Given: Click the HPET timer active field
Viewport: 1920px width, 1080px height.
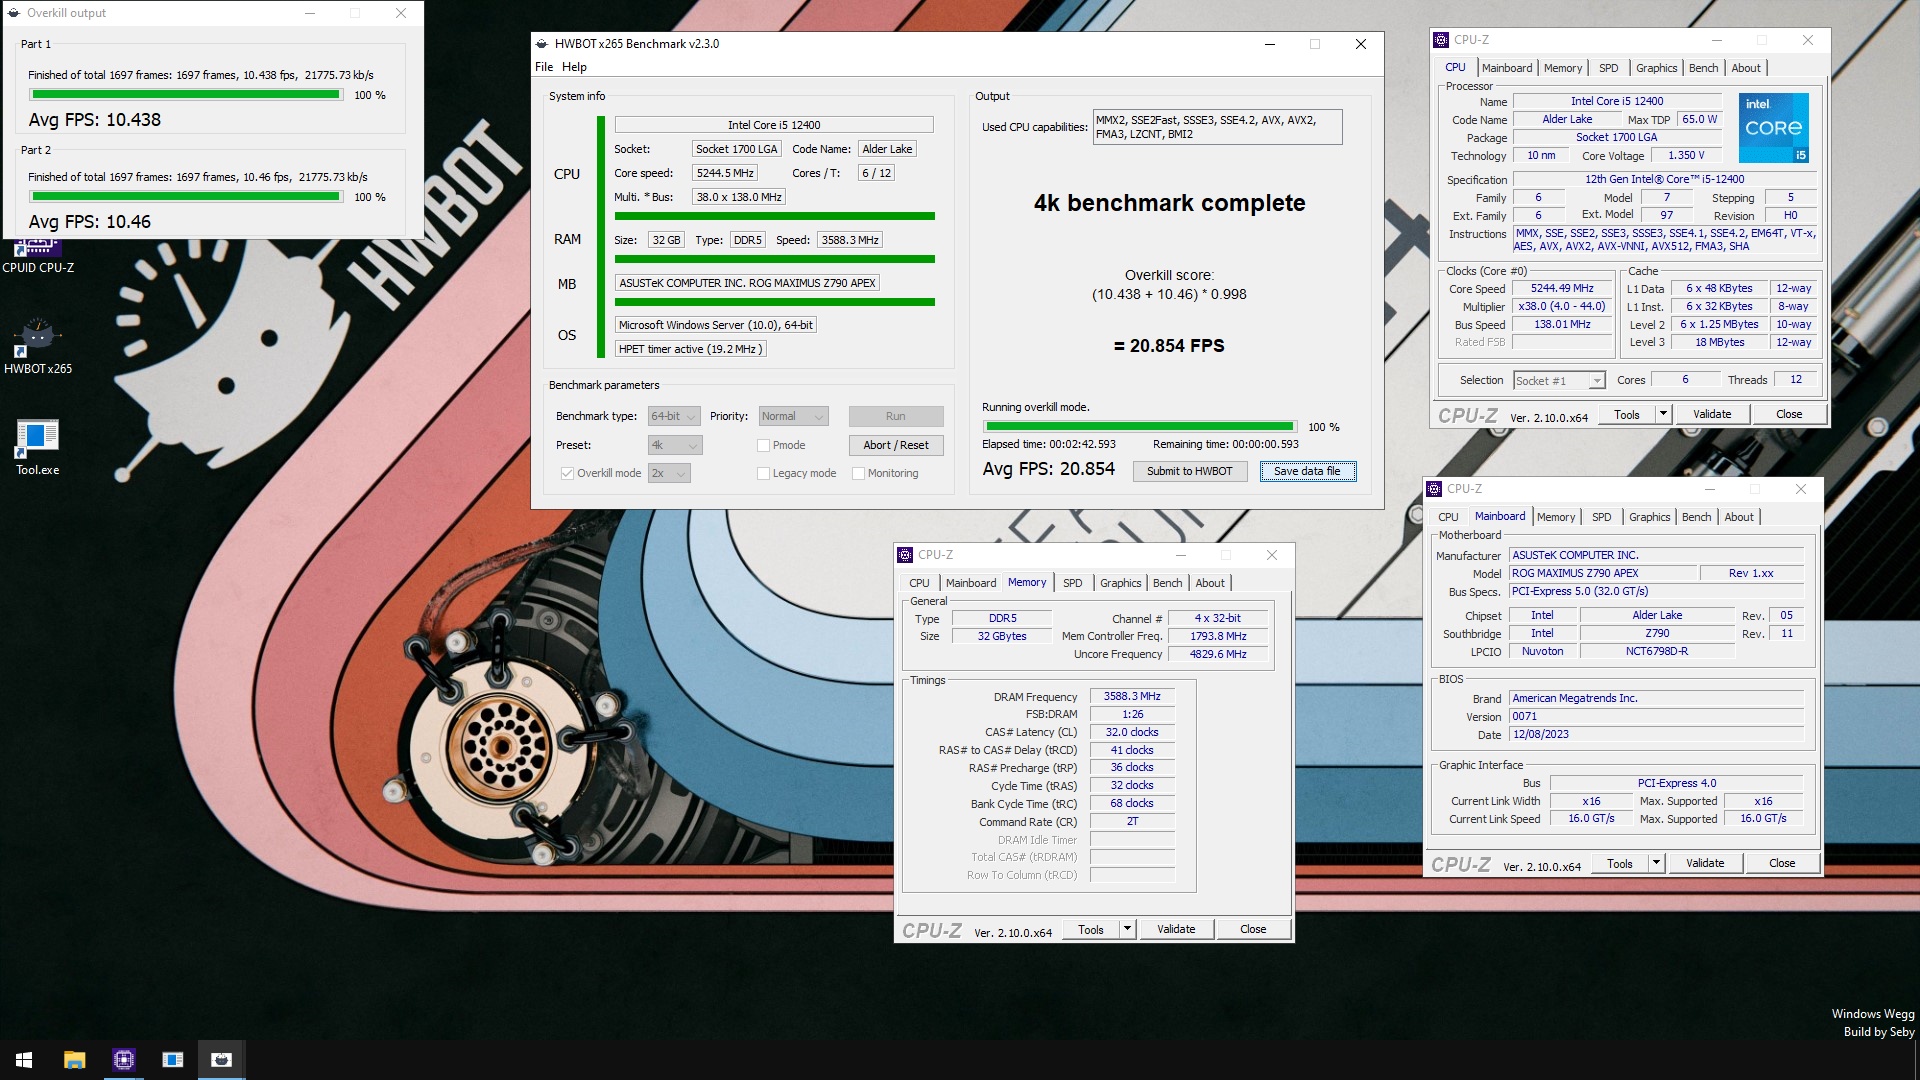Looking at the screenshot, I should 690,349.
